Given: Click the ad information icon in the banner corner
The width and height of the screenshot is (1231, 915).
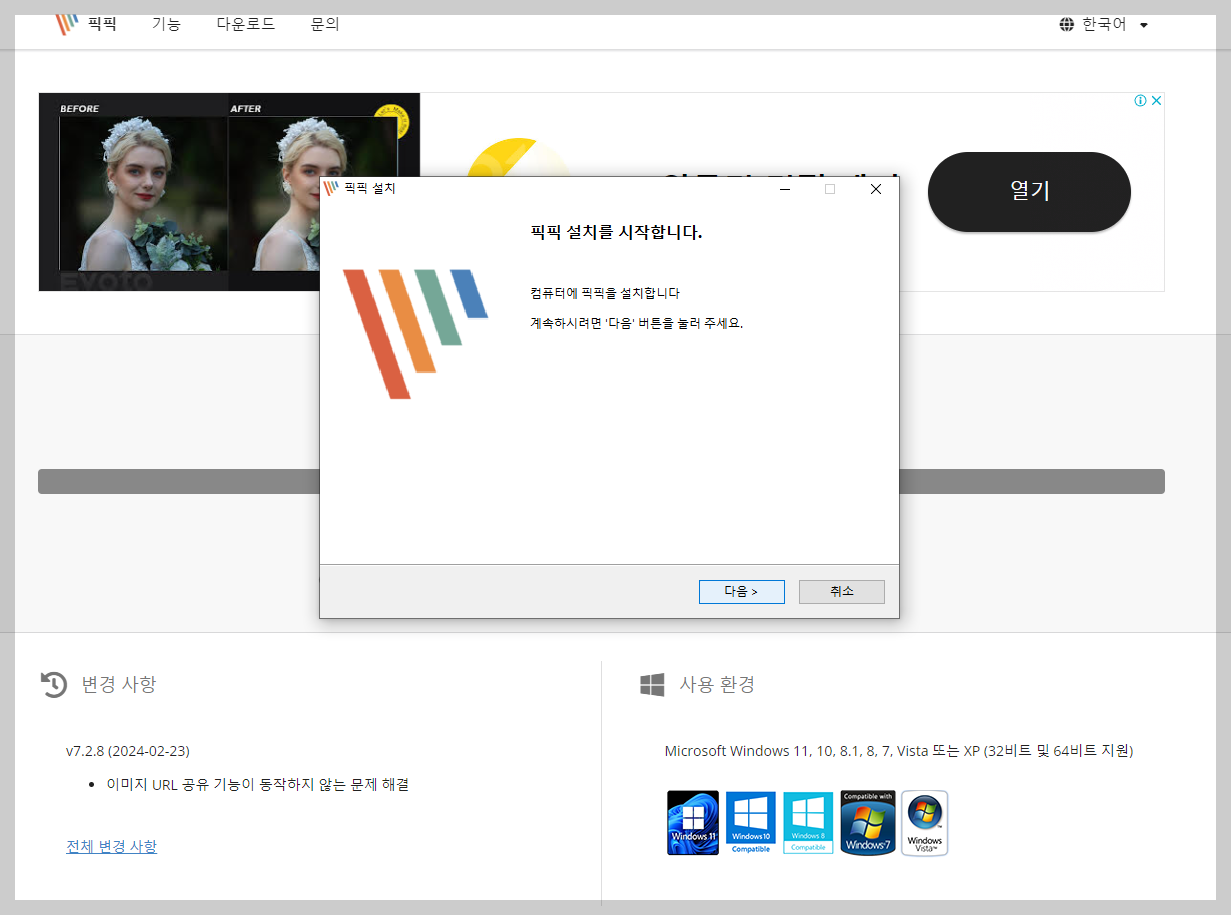Looking at the screenshot, I should [1139, 100].
